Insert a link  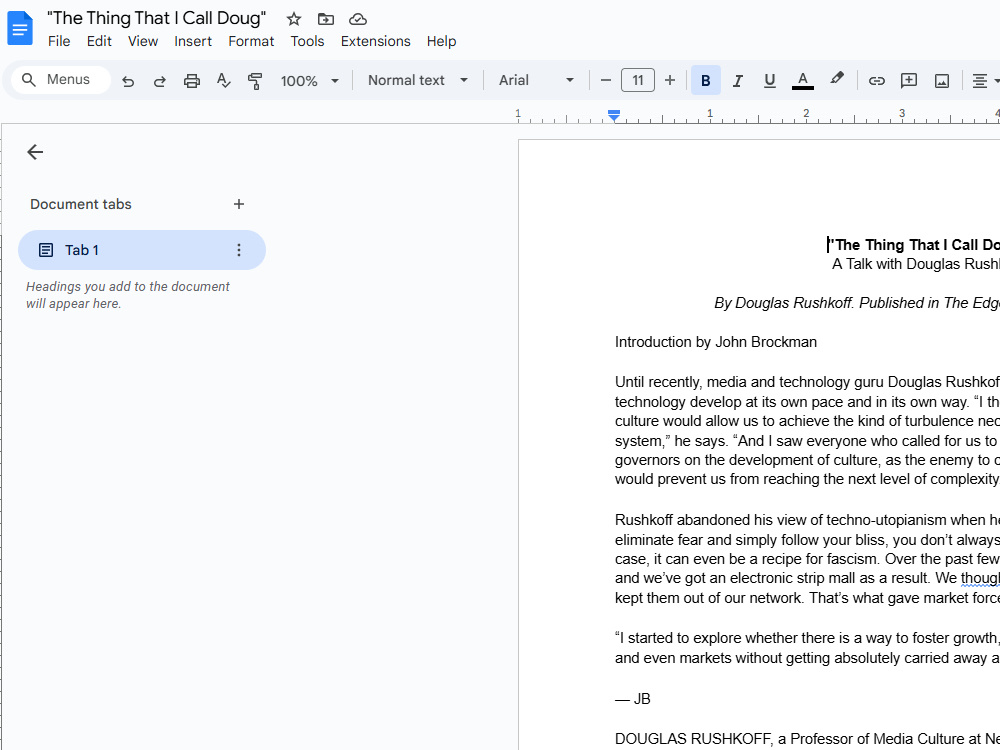(x=877, y=80)
